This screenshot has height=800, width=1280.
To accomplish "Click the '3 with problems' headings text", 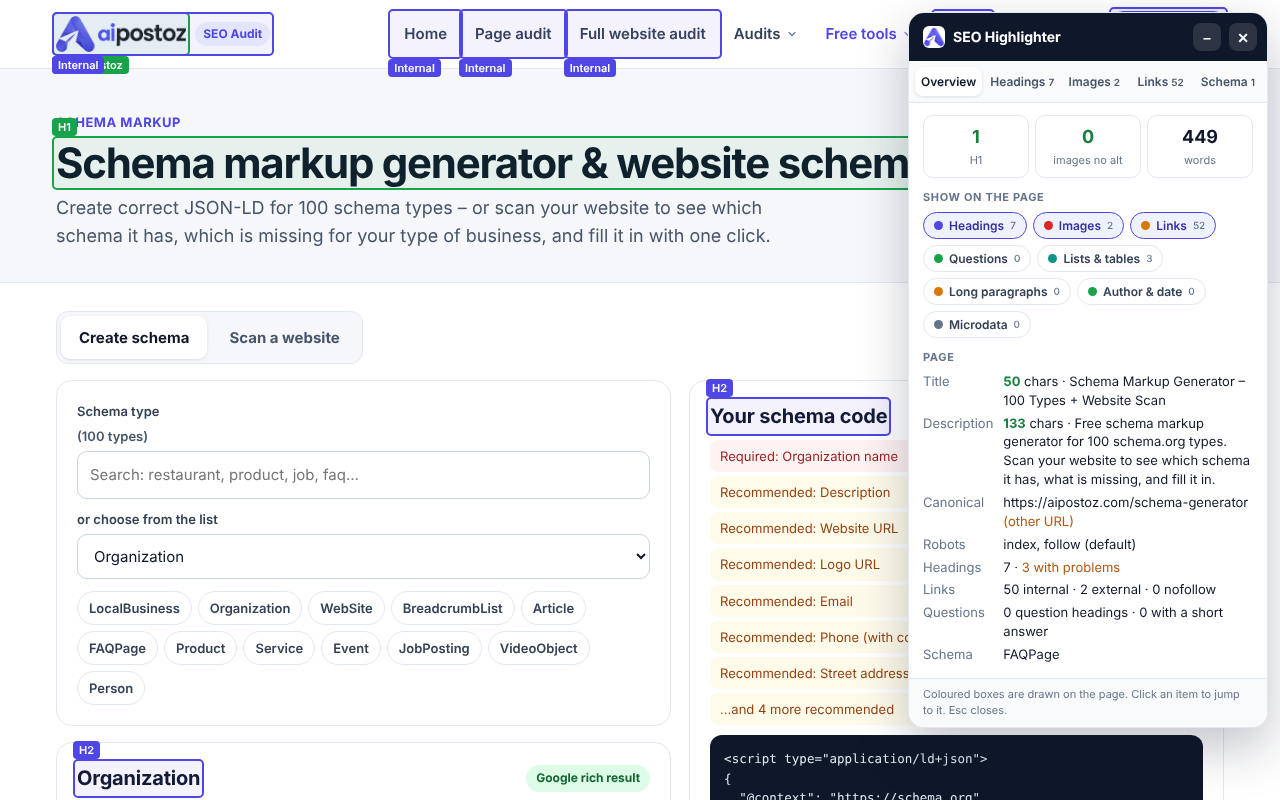I will [1070, 567].
